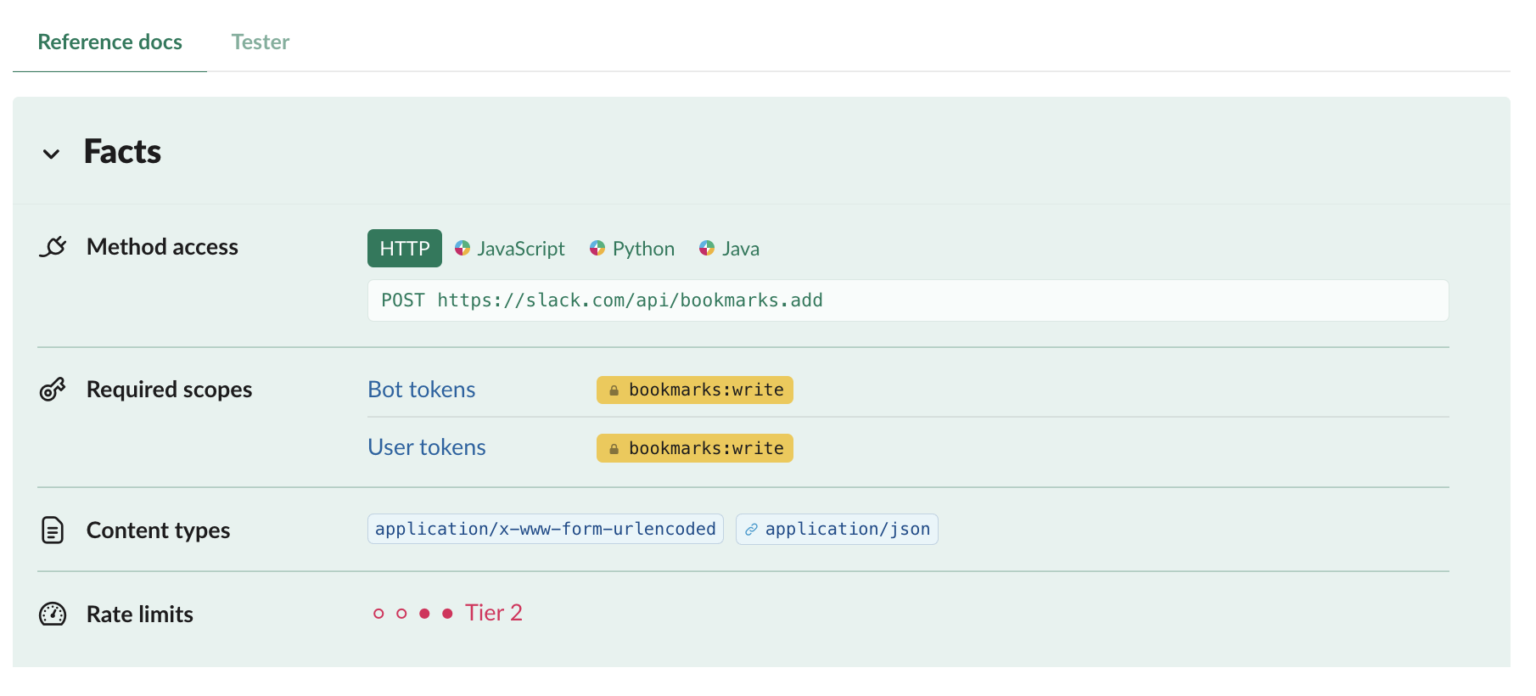Click the gauge icon next to Method access
1536x696 pixels.
click(x=51, y=246)
